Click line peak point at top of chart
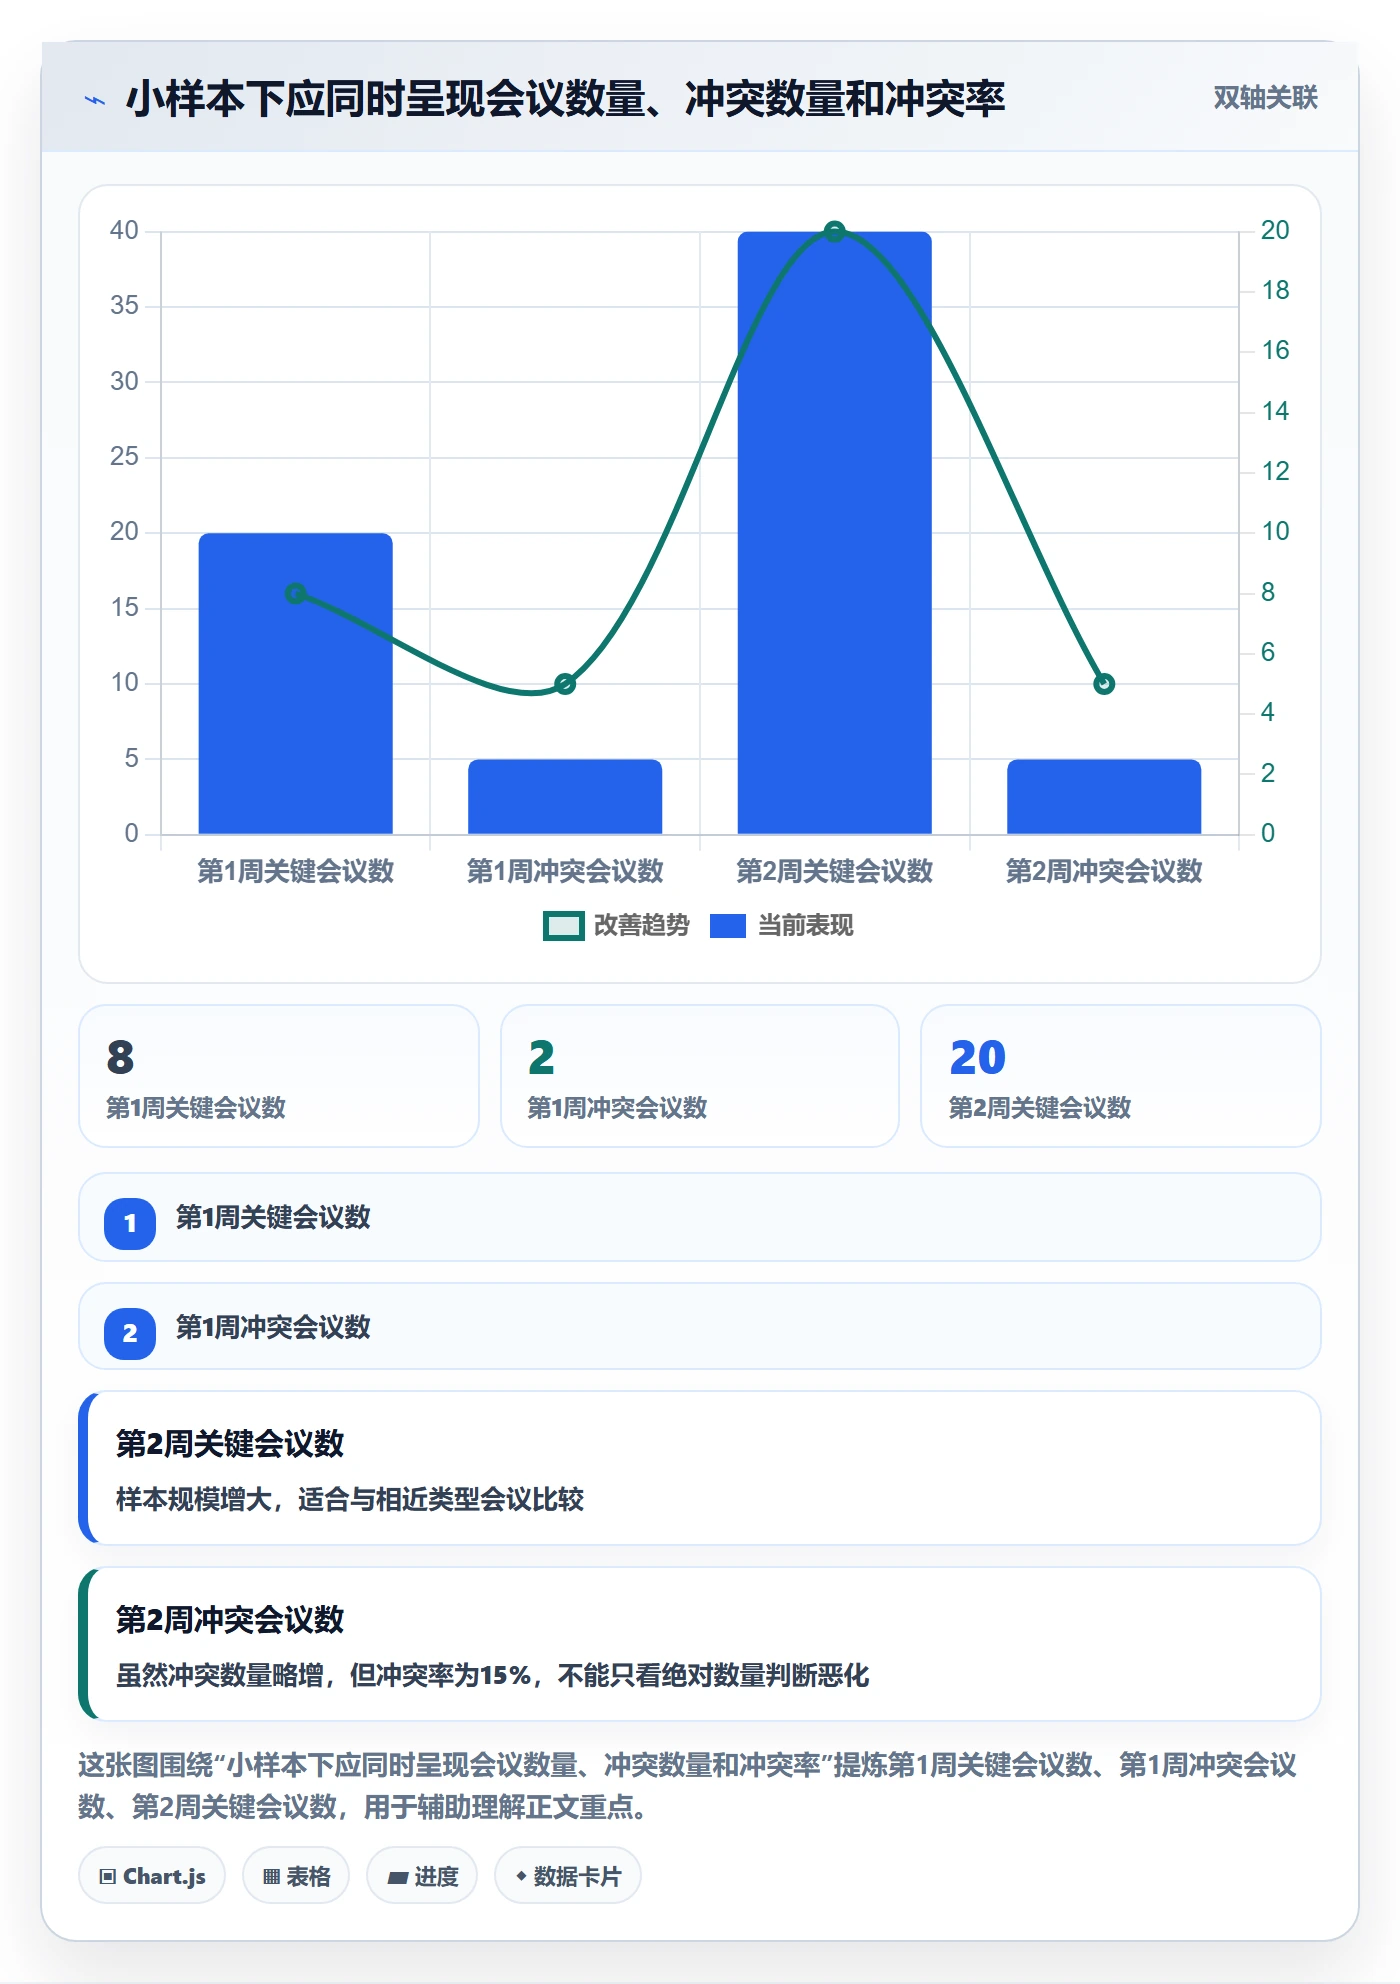Screen dimensions: 1400x1984 click(x=835, y=232)
